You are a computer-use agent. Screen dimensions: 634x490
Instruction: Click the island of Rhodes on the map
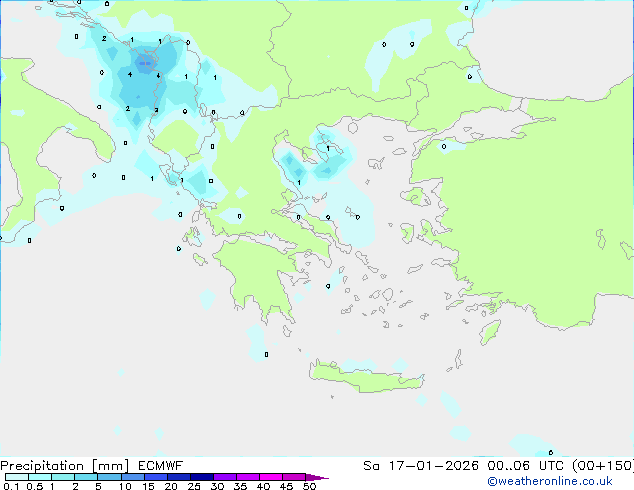pos(490,332)
